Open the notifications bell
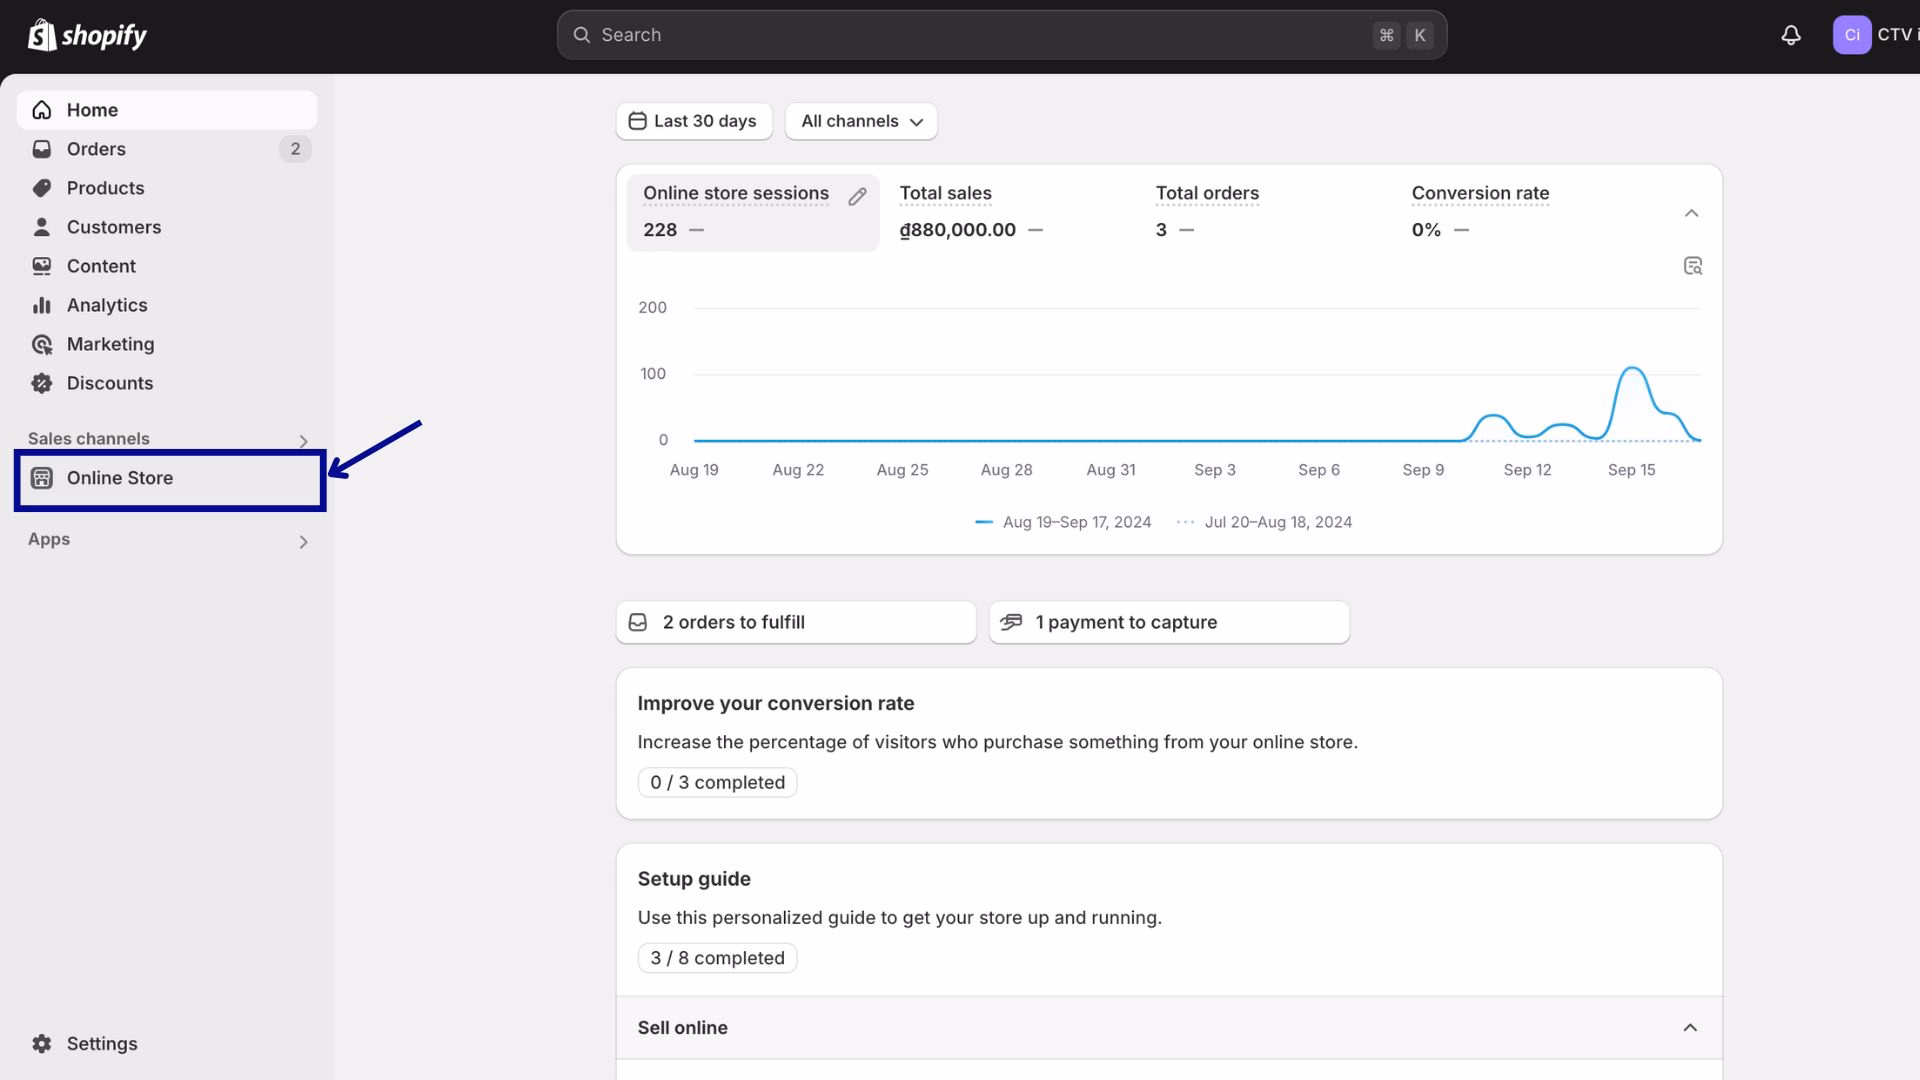 (1791, 35)
